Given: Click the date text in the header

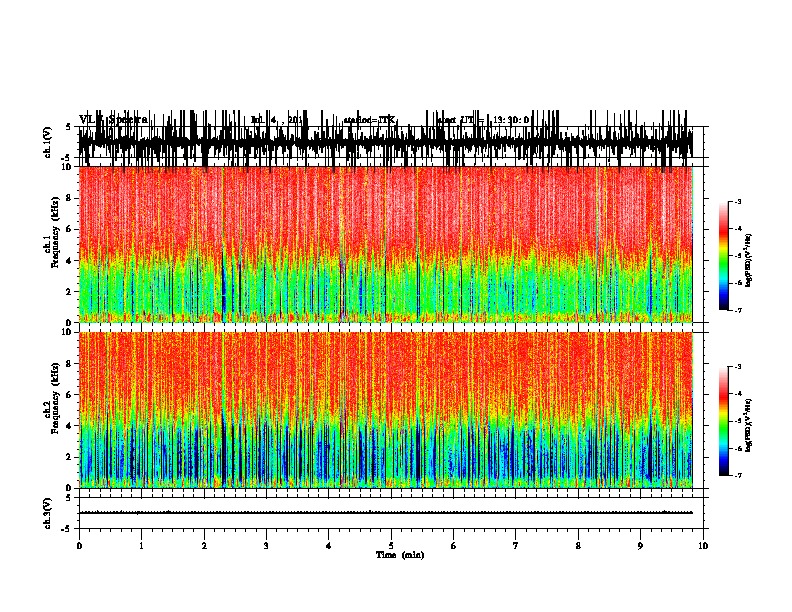Looking at the screenshot, I should [x=277, y=120].
